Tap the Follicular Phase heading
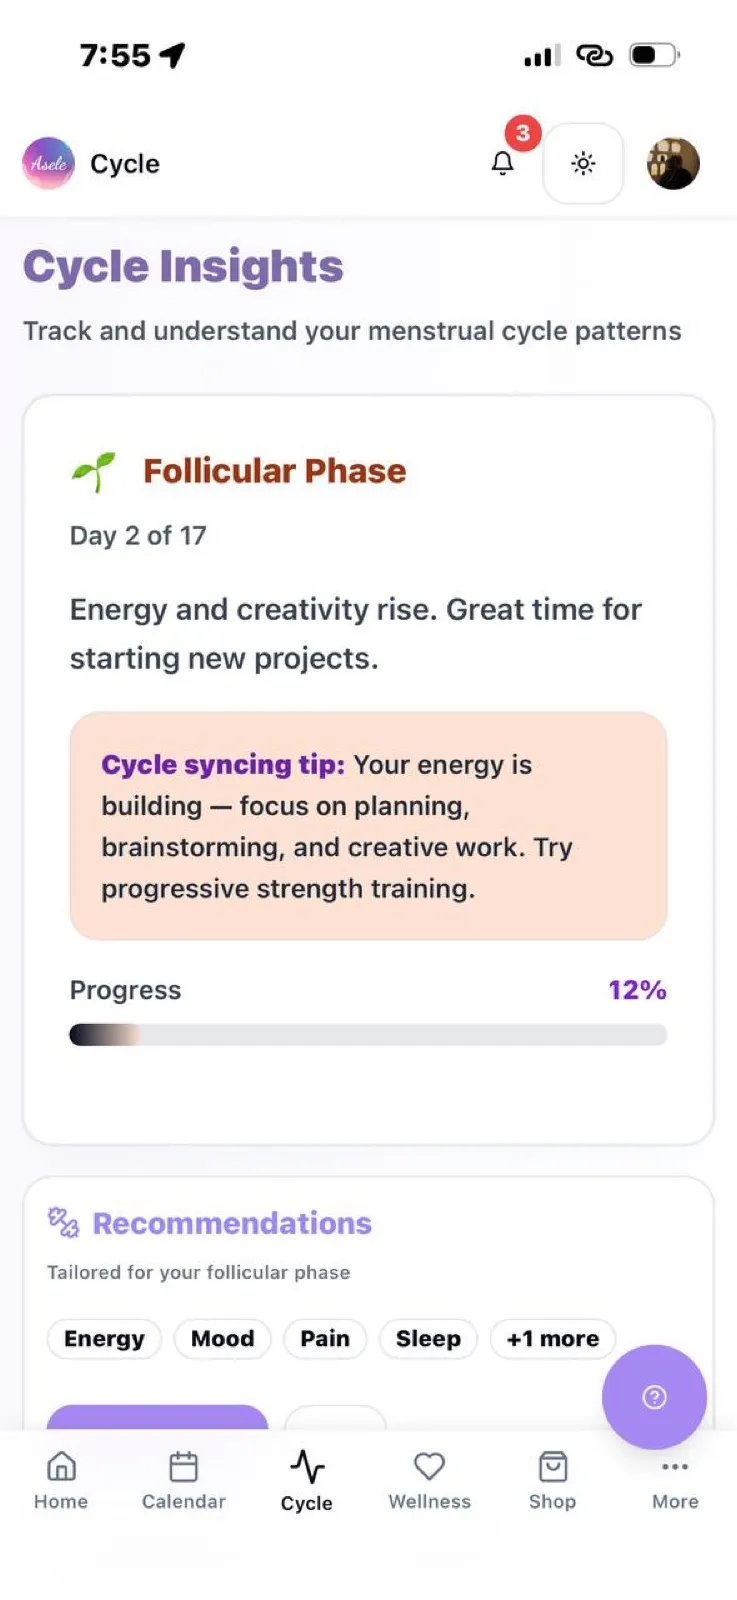The width and height of the screenshot is (737, 1600). pyautogui.click(x=274, y=471)
